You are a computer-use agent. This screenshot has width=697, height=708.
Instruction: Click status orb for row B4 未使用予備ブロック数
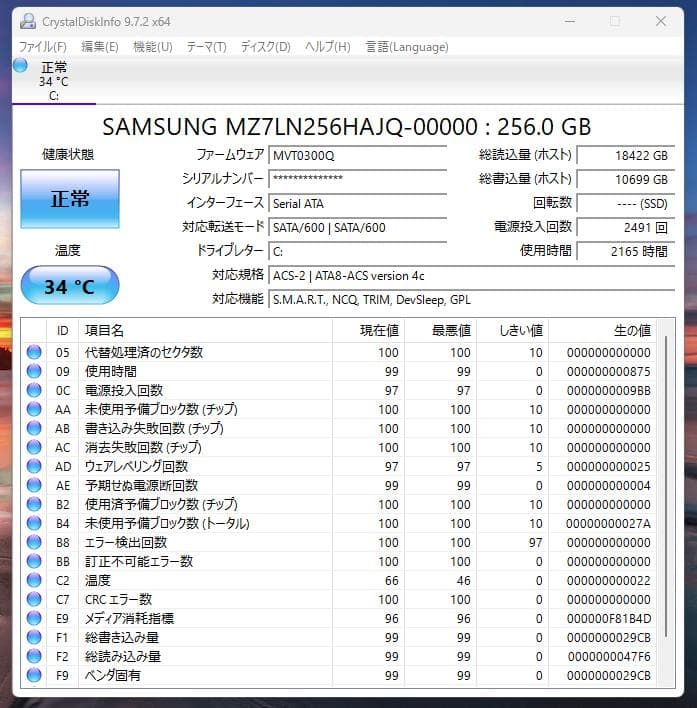pyautogui.click(x=34, y=523)
